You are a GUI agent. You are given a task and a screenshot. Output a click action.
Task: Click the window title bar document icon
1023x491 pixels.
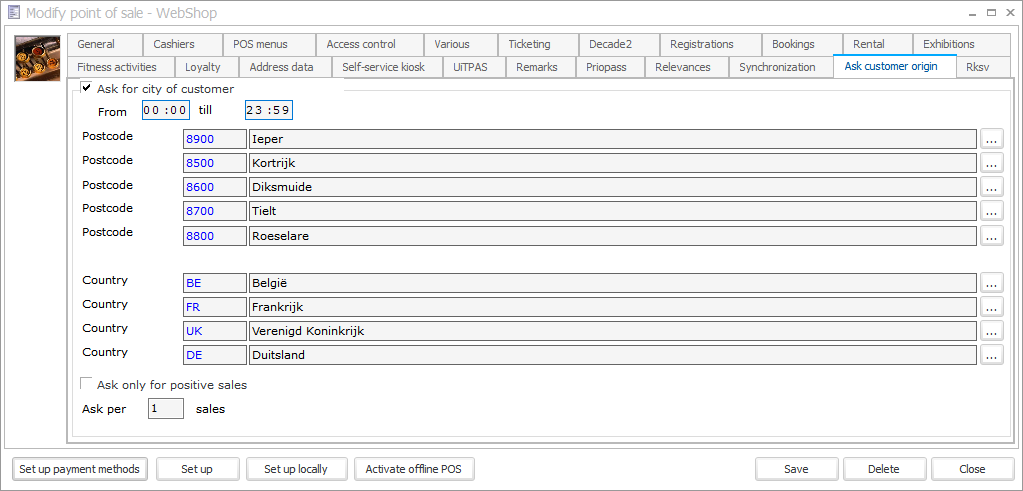point(12,13)
